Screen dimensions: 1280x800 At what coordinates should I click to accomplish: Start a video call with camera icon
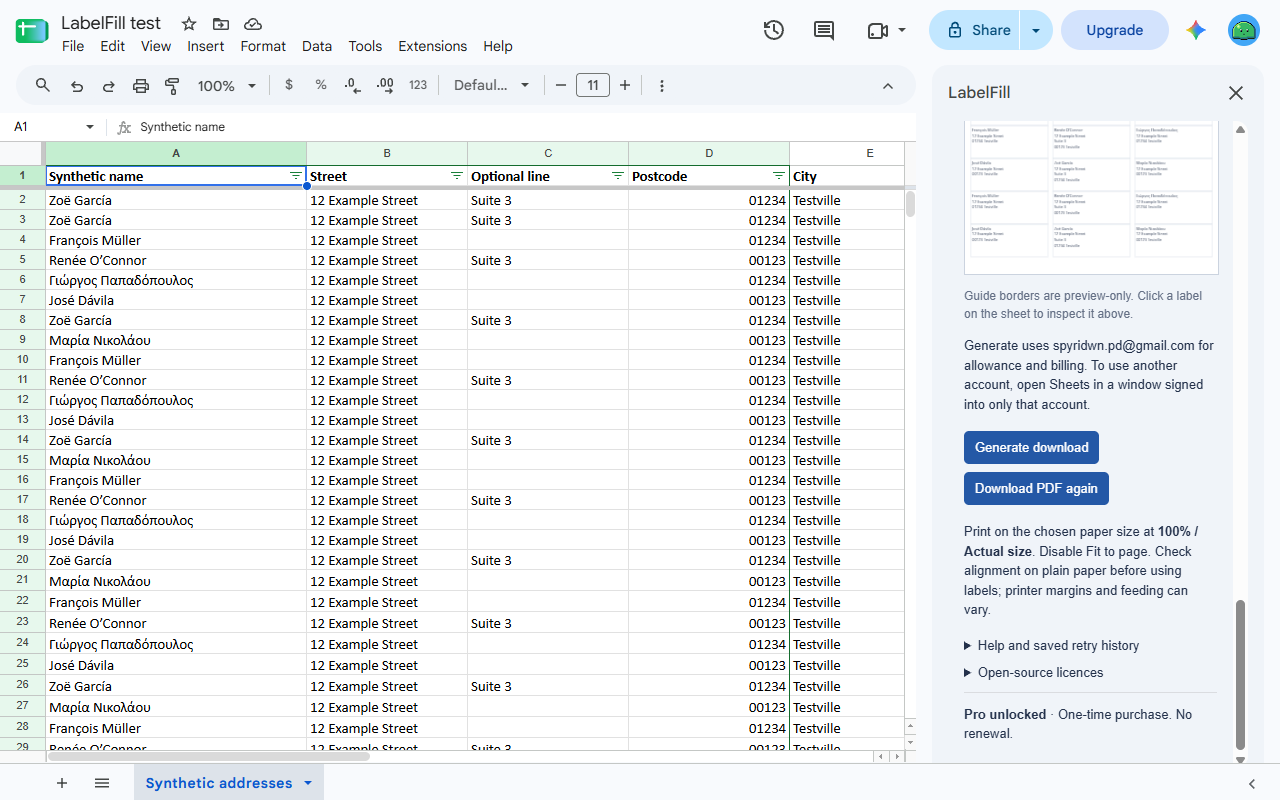pyautogui.click(x=877, y=30)
